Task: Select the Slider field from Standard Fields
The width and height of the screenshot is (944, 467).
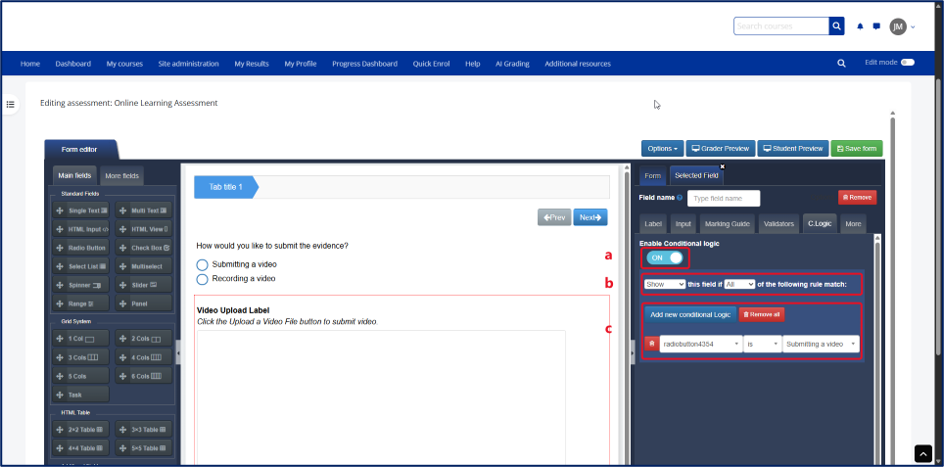Action: [143, 285]
